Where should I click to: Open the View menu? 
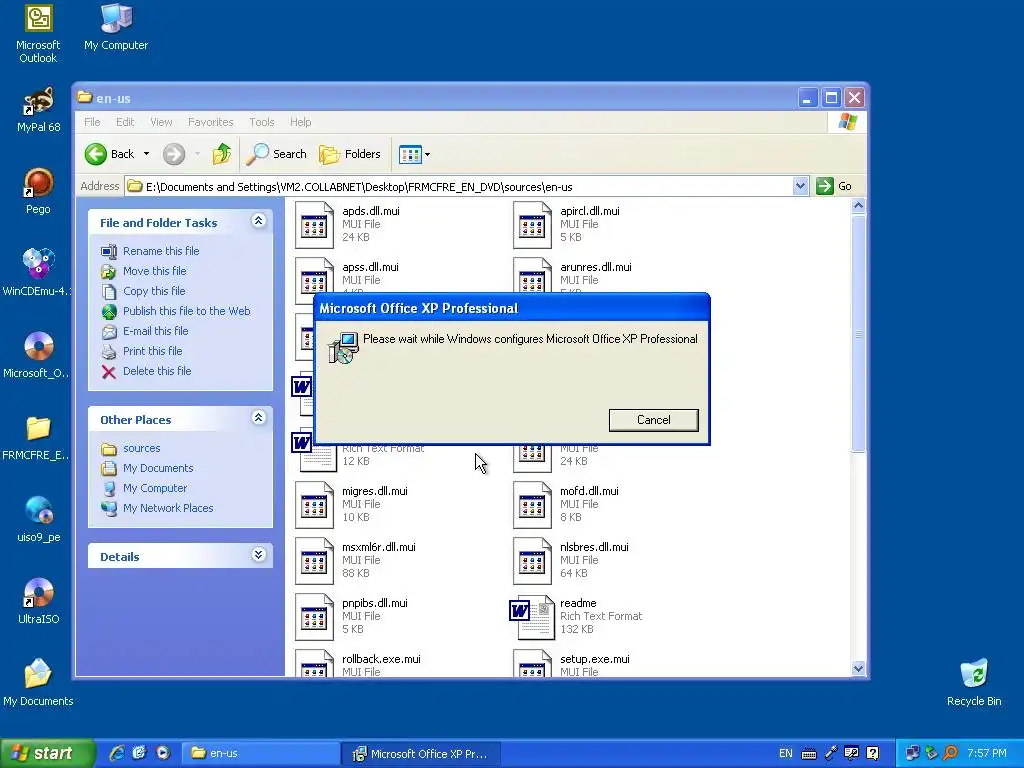click(x=161, y=122)
